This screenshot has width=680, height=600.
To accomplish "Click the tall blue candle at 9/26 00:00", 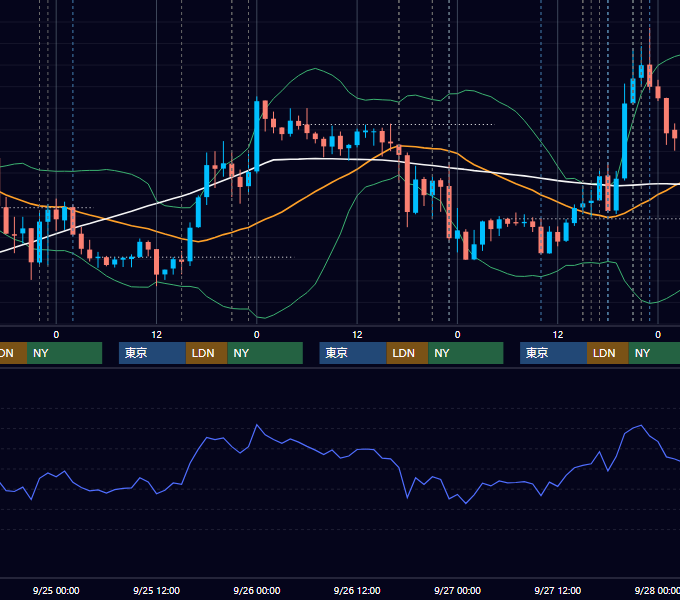I will [257, 136].
